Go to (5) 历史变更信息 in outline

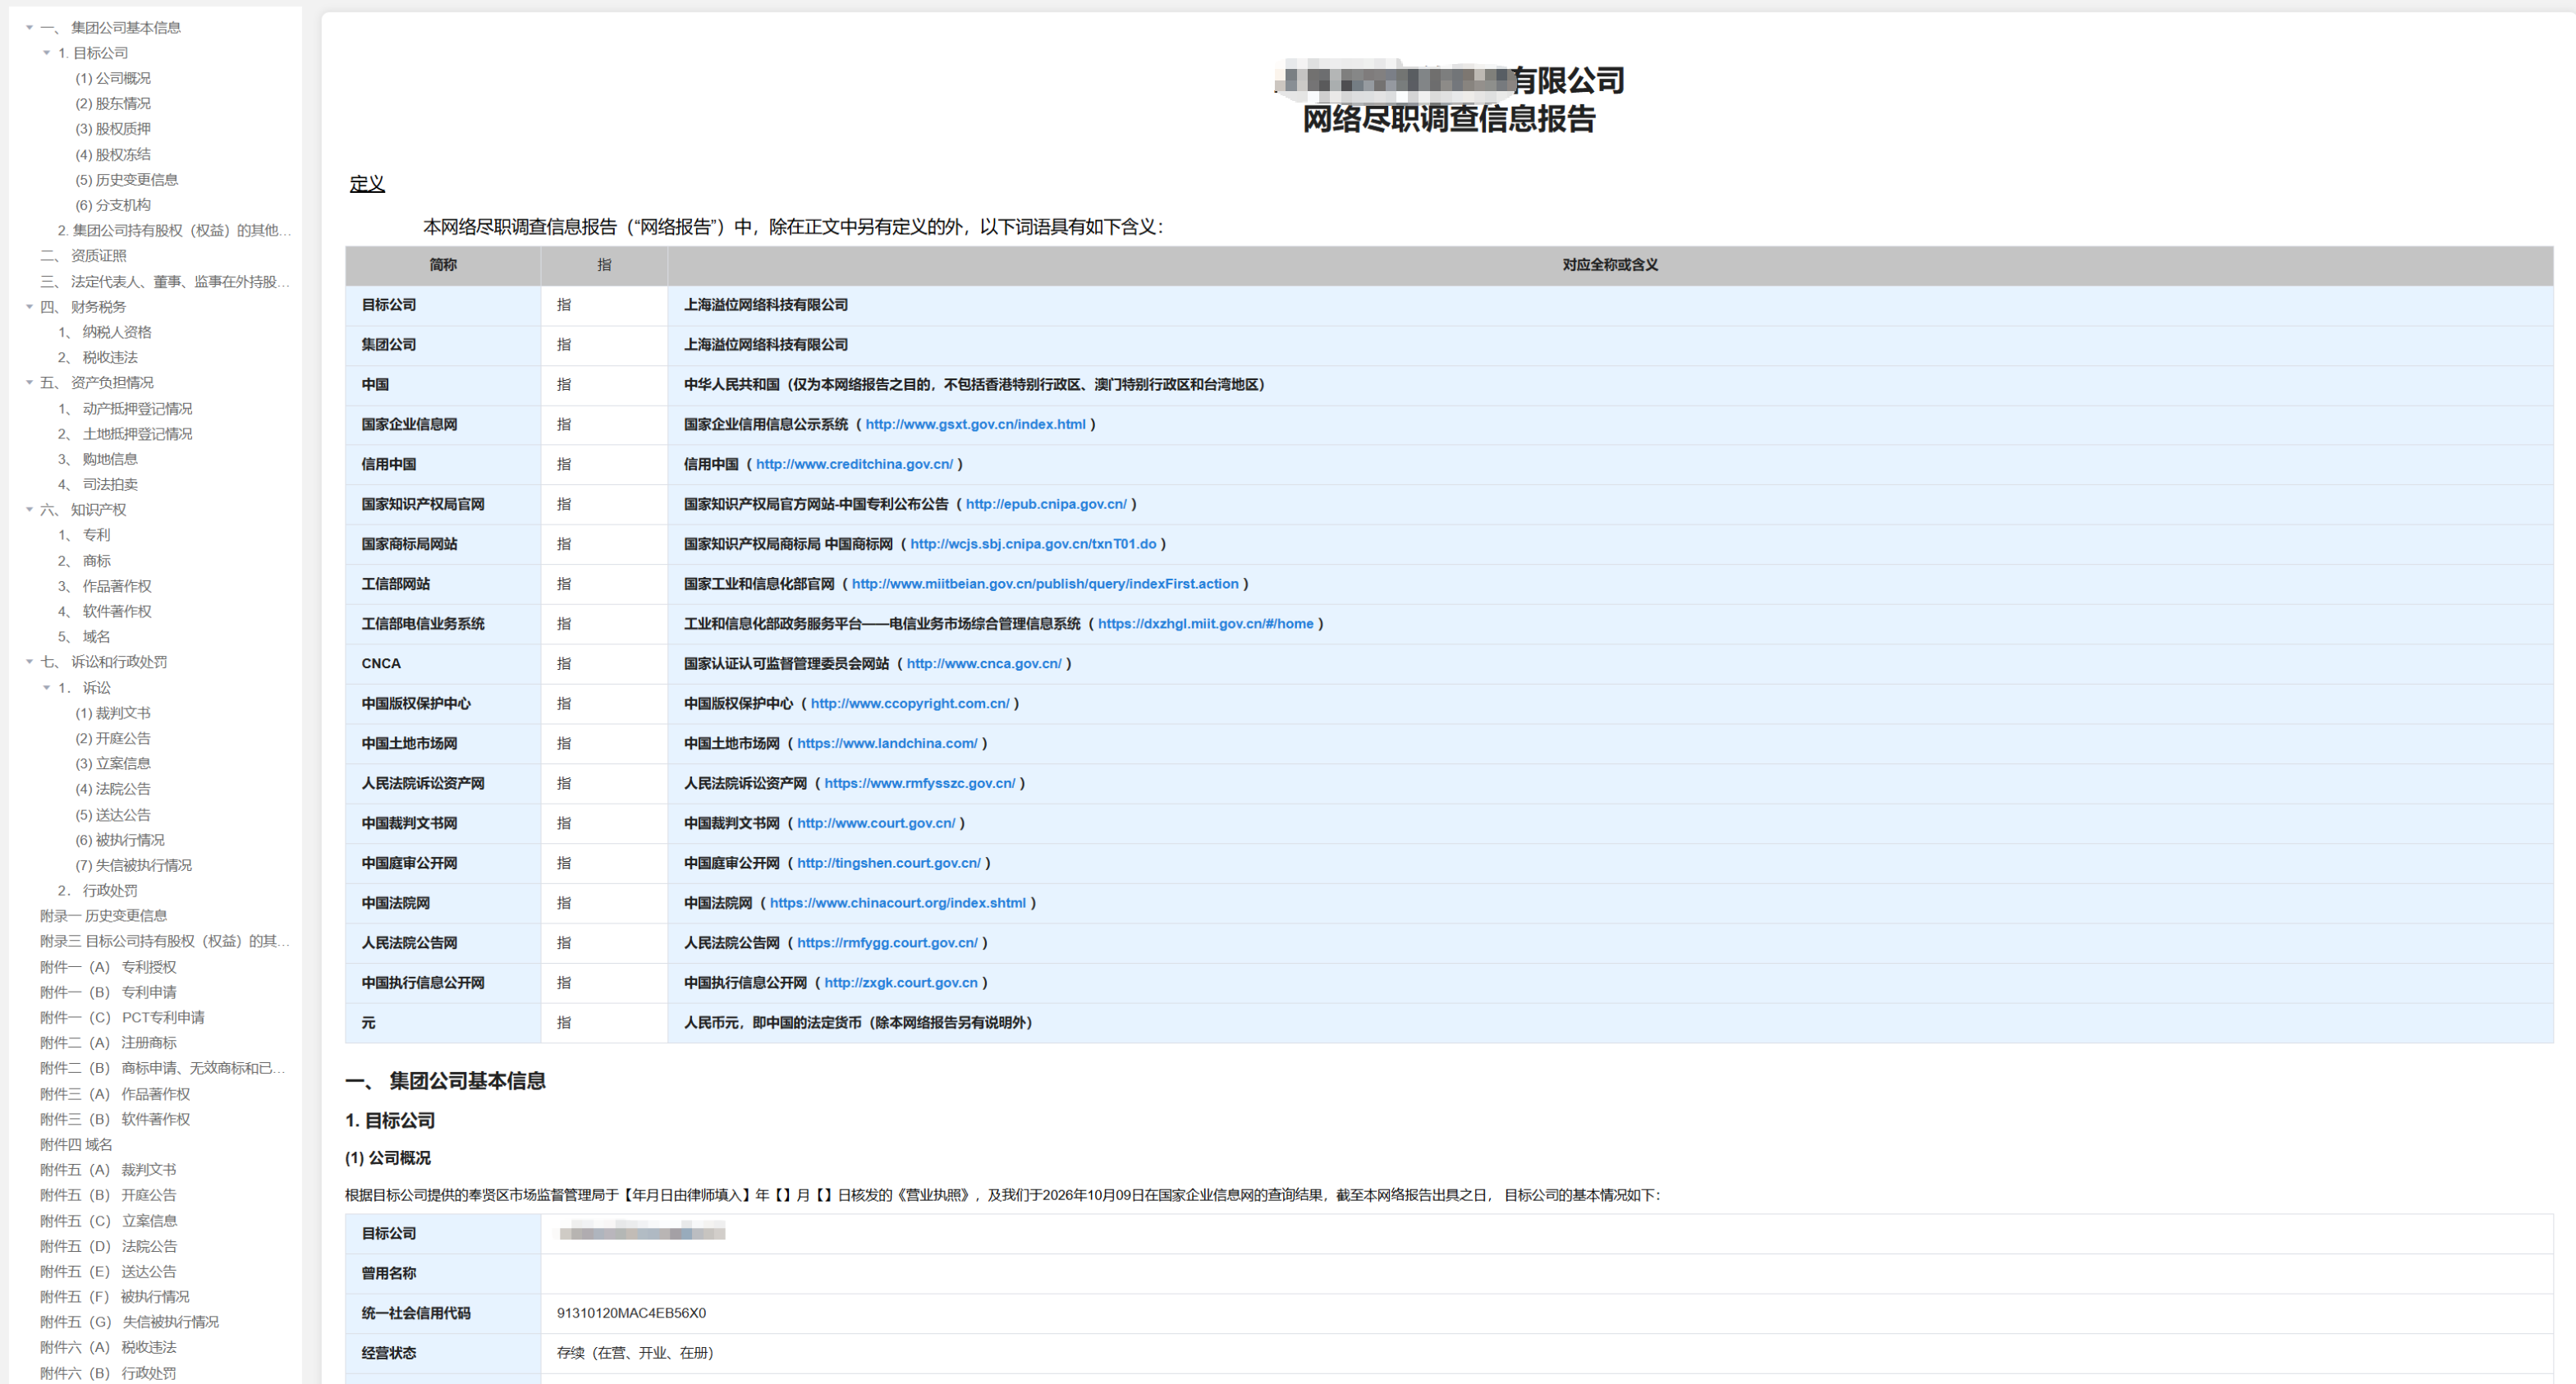[x=127, y=180]
